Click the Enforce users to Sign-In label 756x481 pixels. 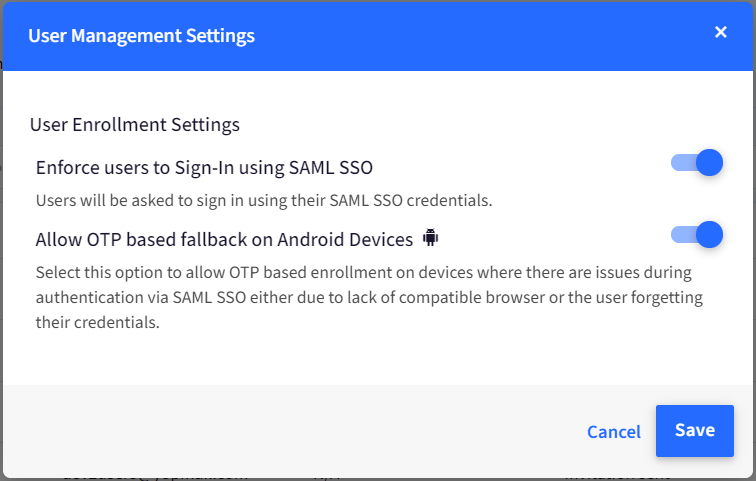204,167
